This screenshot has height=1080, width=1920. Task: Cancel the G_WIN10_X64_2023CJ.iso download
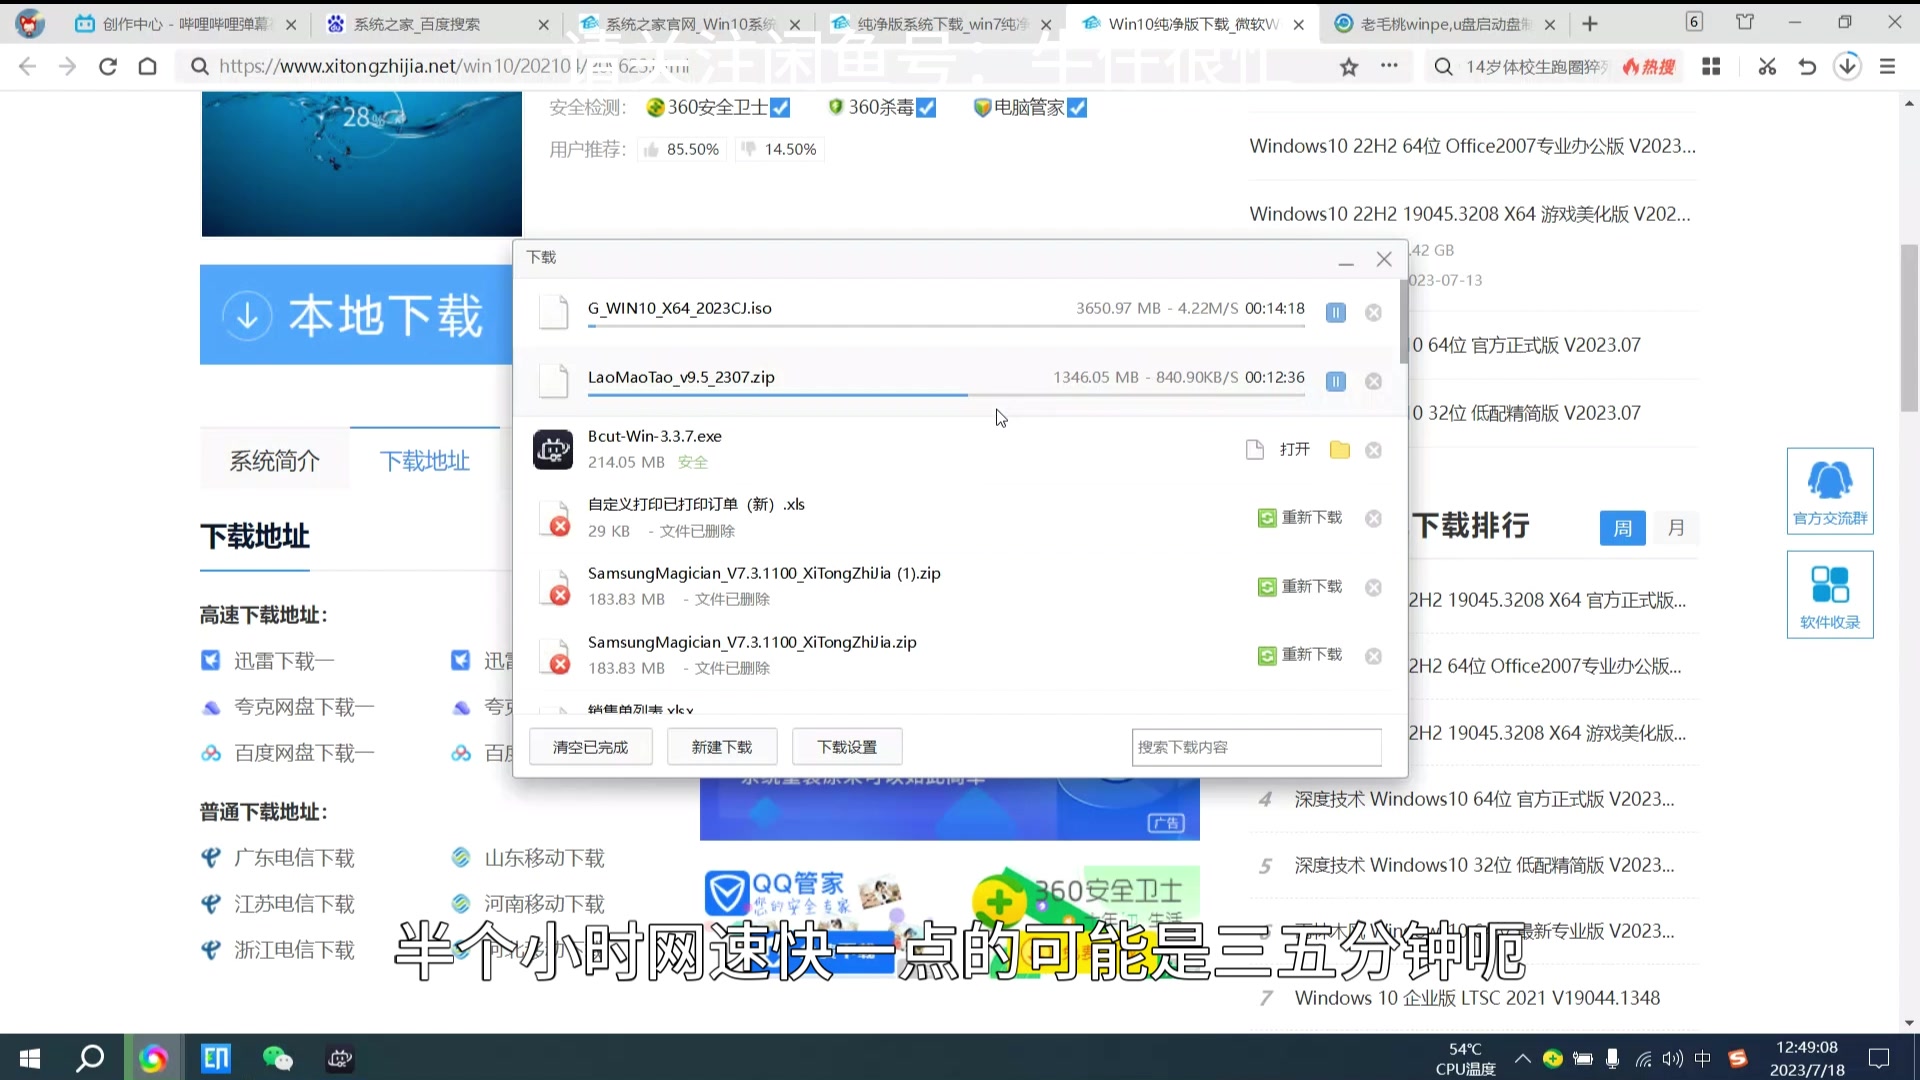pyautogui.click(x=1373, y=312)
